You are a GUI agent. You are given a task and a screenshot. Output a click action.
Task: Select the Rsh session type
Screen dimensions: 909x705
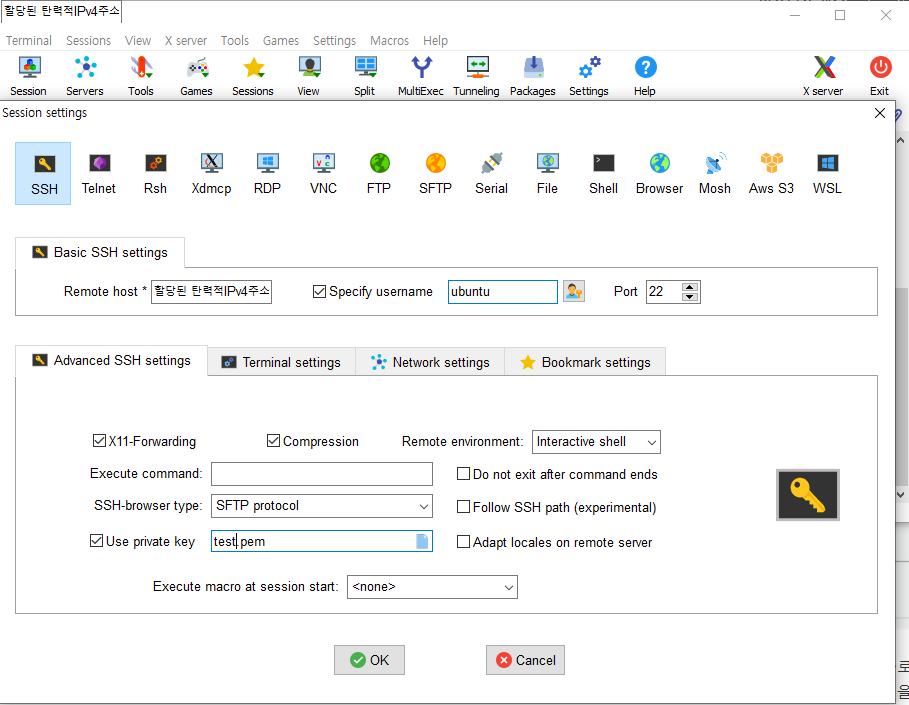155,173
